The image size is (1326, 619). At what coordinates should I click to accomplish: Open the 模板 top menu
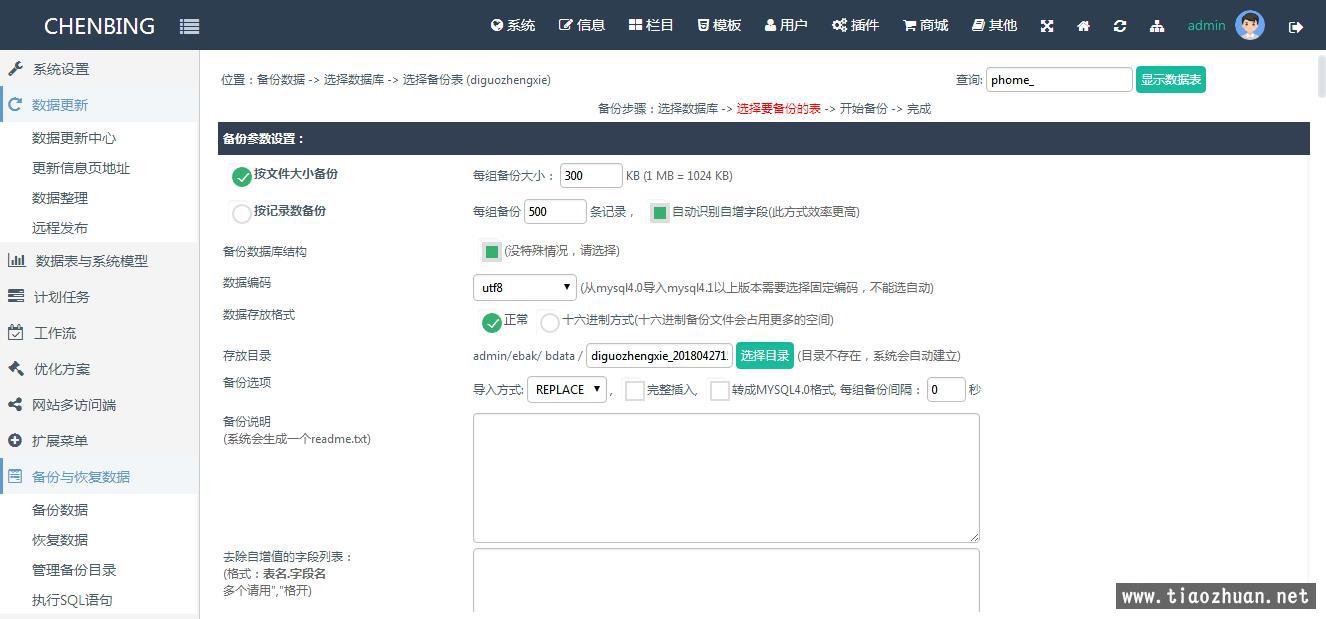(719, 25)
